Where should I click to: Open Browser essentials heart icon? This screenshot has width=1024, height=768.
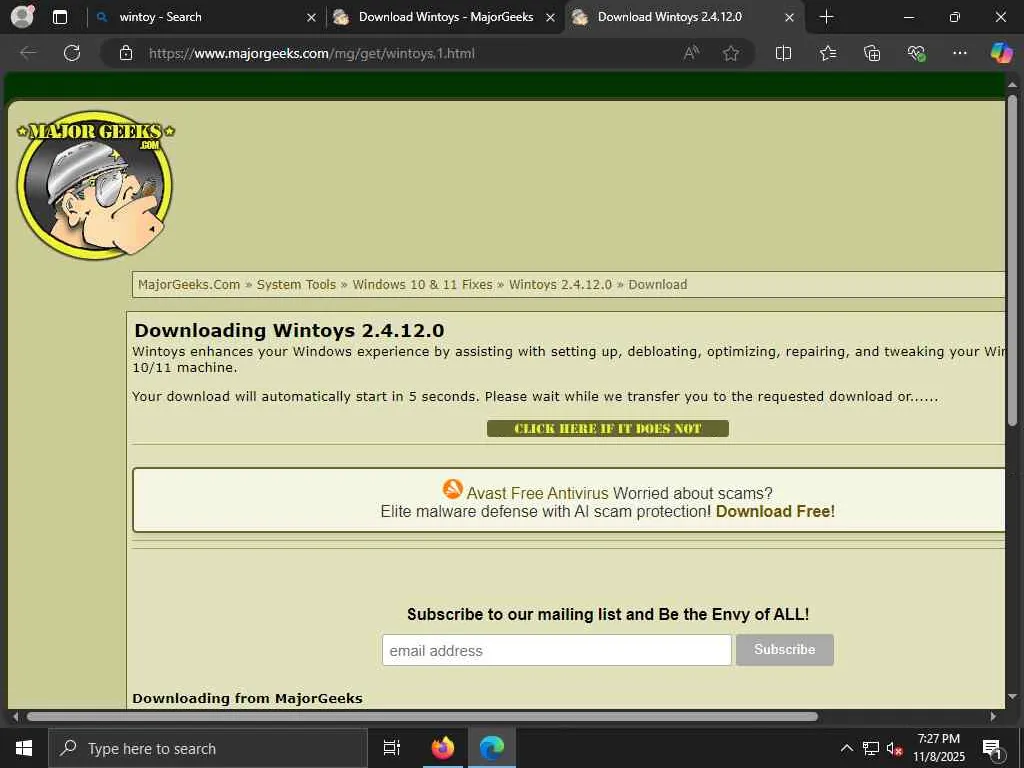pyautogui.click(x=916, y=53)
